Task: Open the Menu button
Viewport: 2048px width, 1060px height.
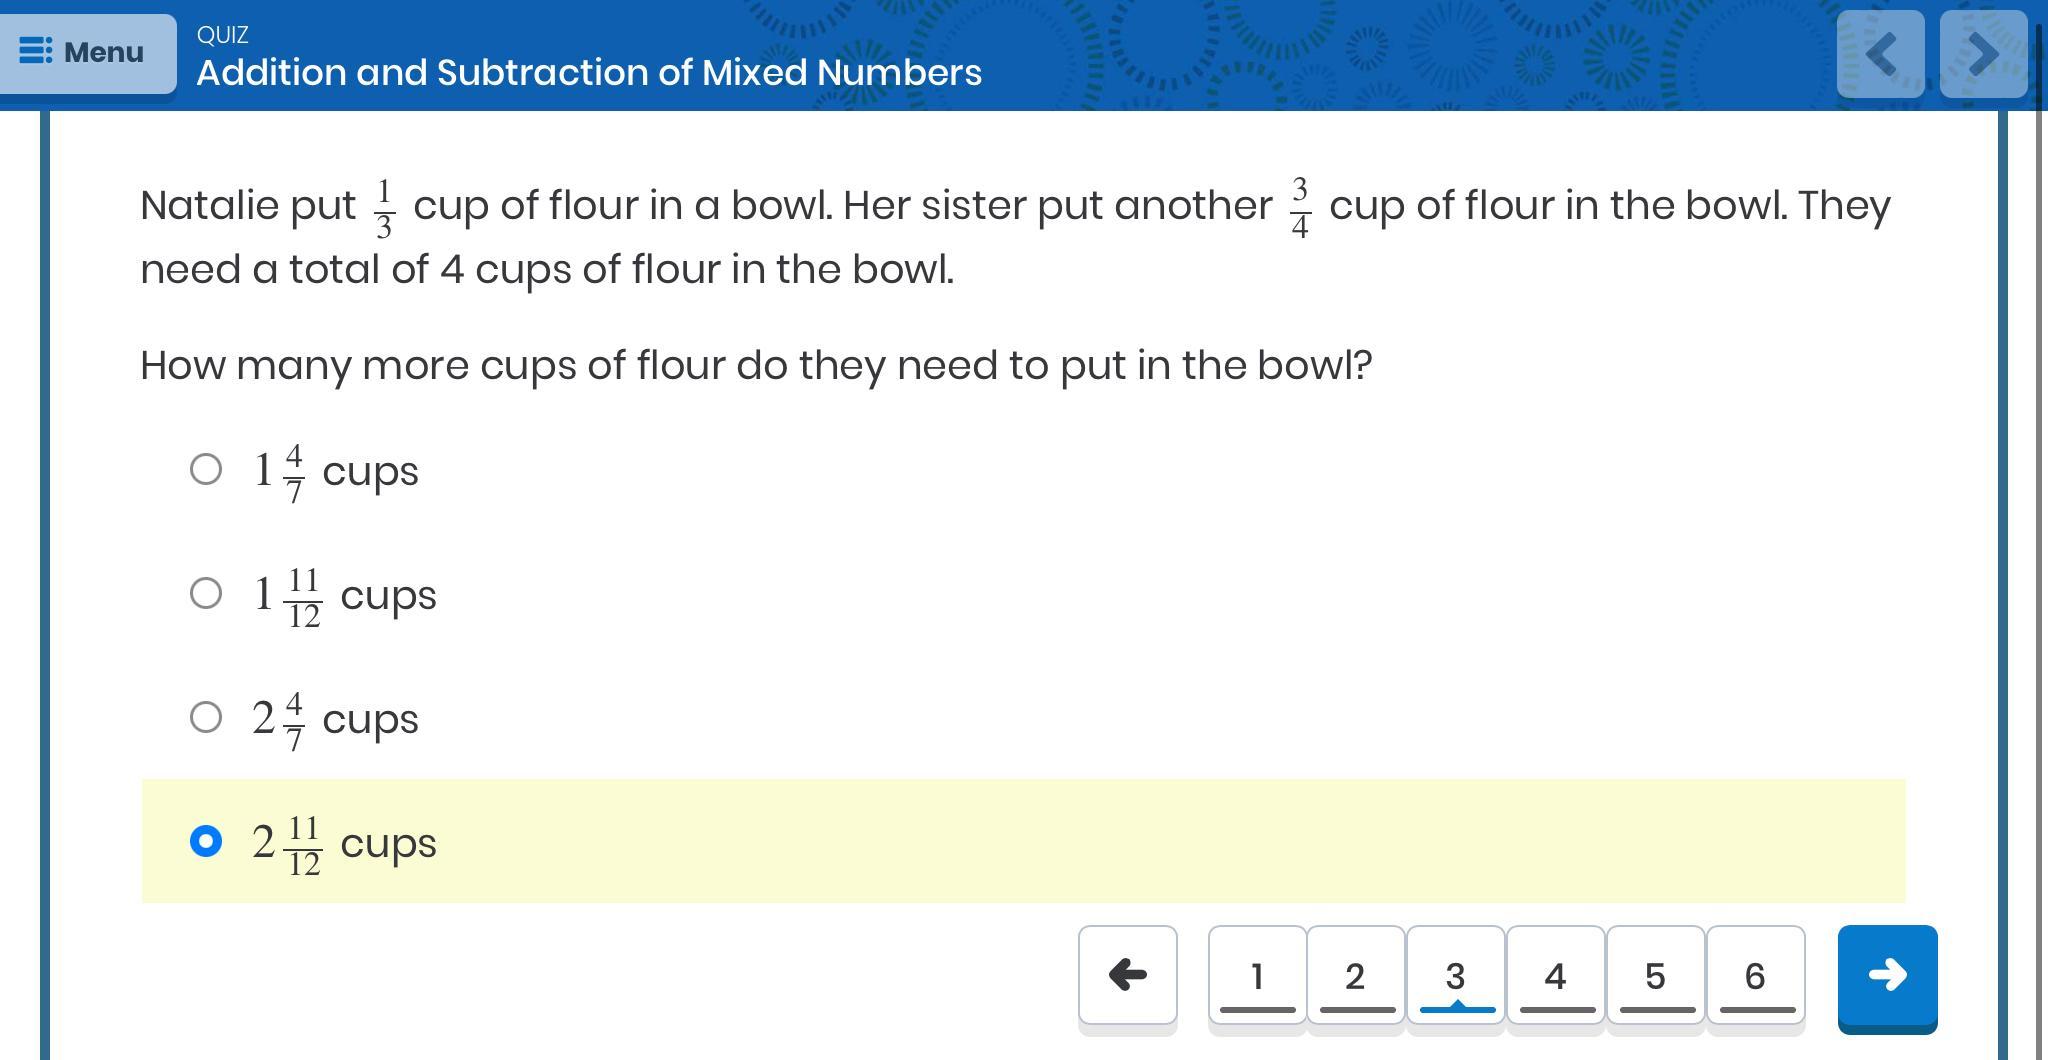Action: 87,52
